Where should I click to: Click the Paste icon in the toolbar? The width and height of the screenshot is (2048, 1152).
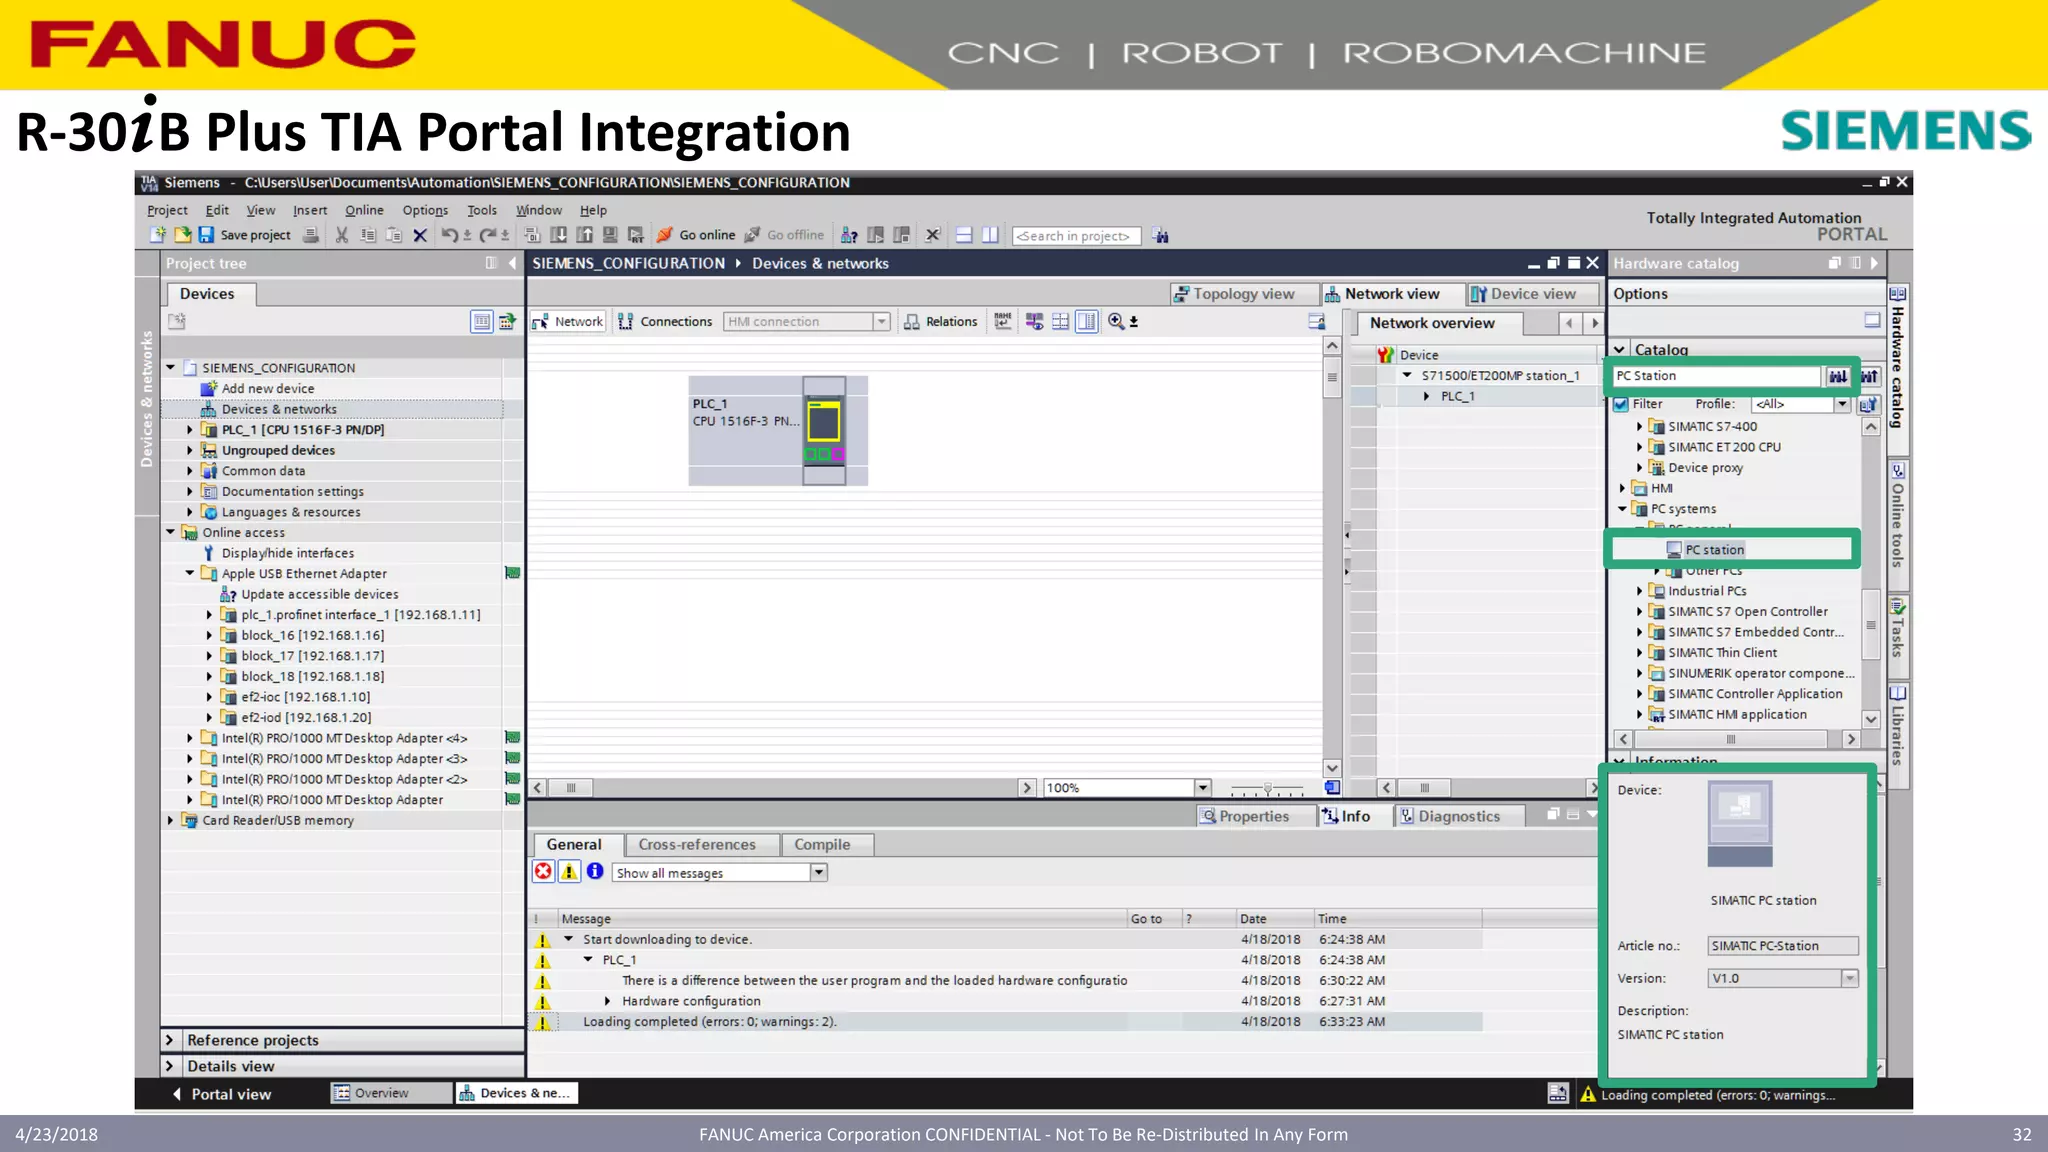(394, 235)
